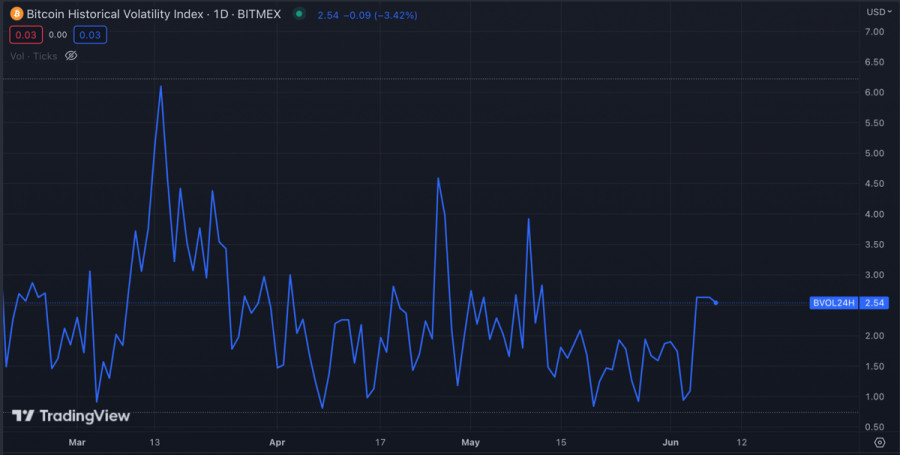Screen dimensions: 900x455
Task: Click the blue 0.03 buy price box
Action: [x=91, y=36]
